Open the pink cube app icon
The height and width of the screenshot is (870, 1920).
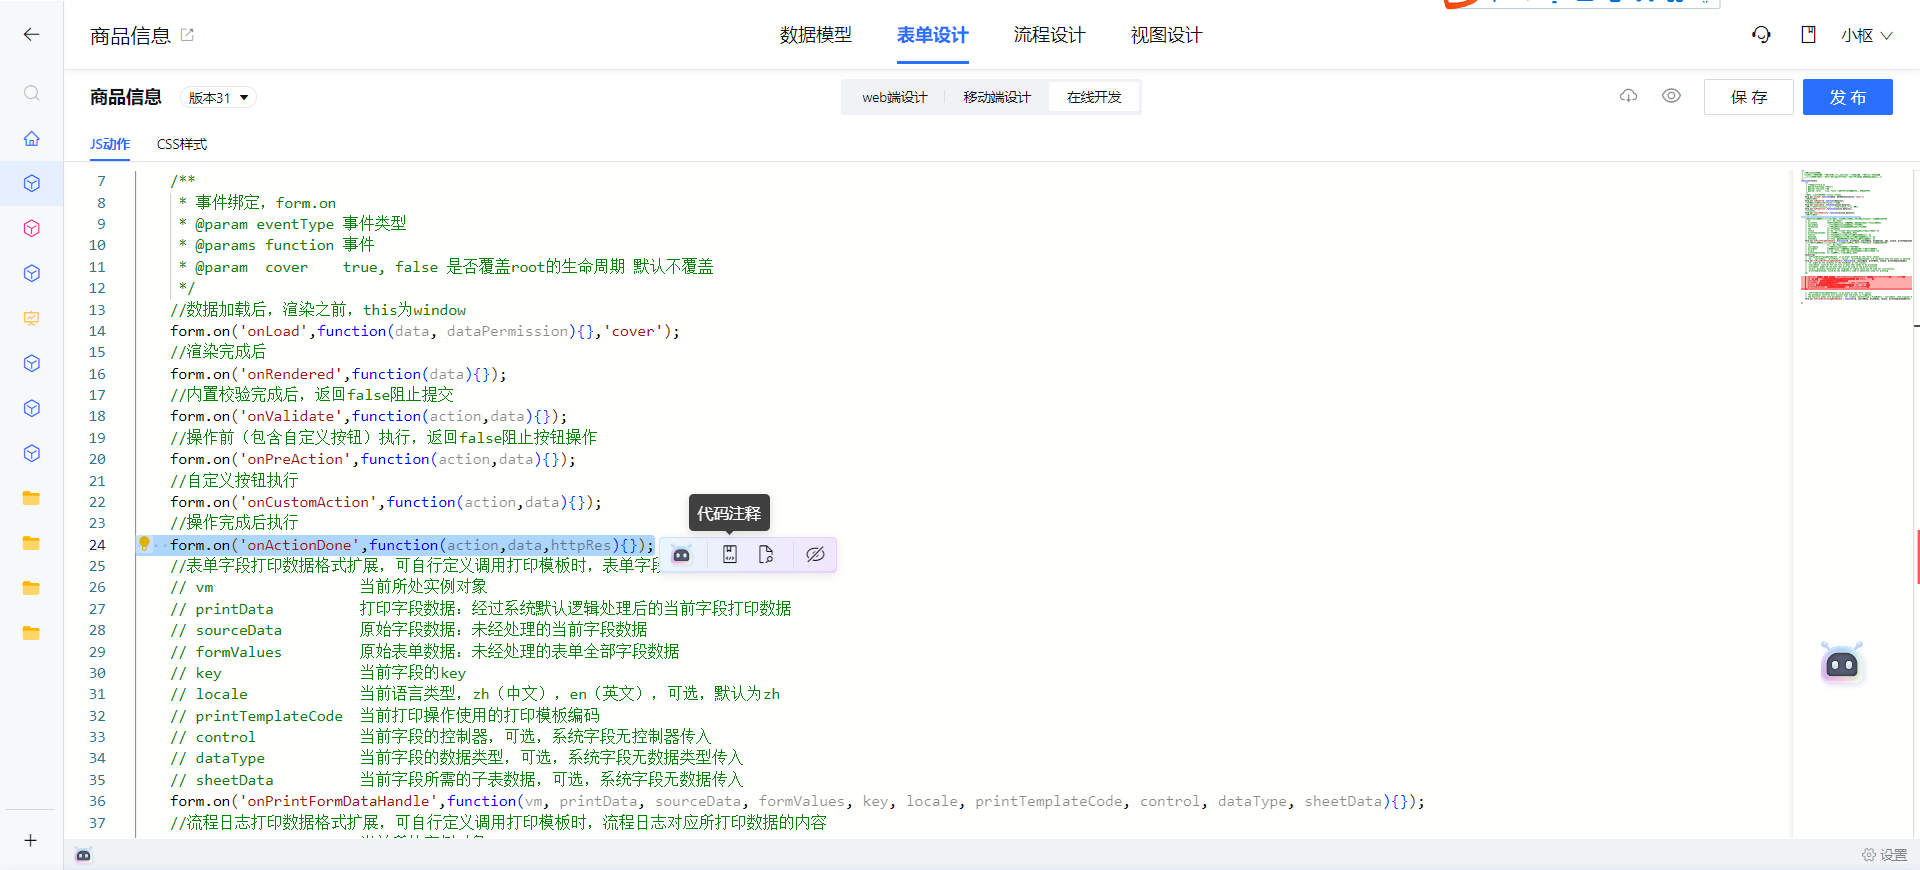[x=32, y=228]
